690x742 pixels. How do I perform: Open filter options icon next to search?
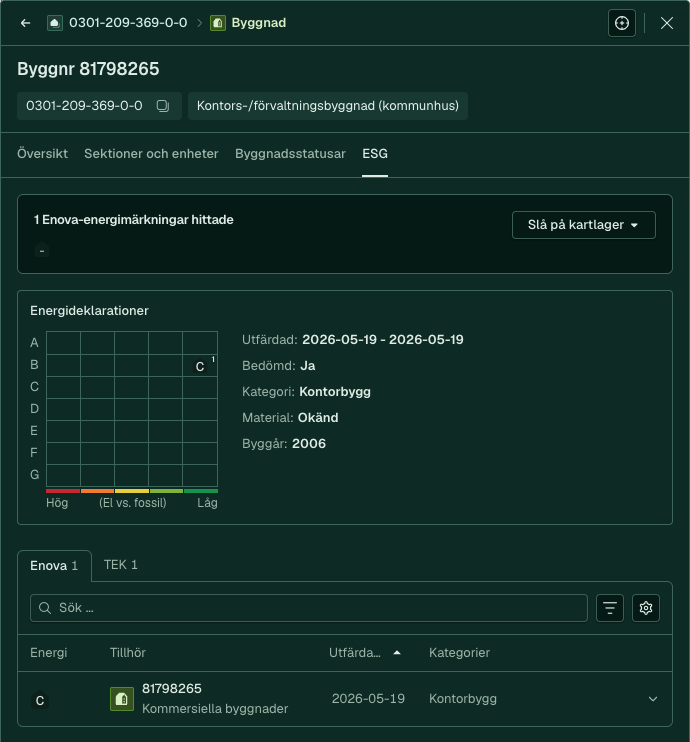tap(610, 608)
